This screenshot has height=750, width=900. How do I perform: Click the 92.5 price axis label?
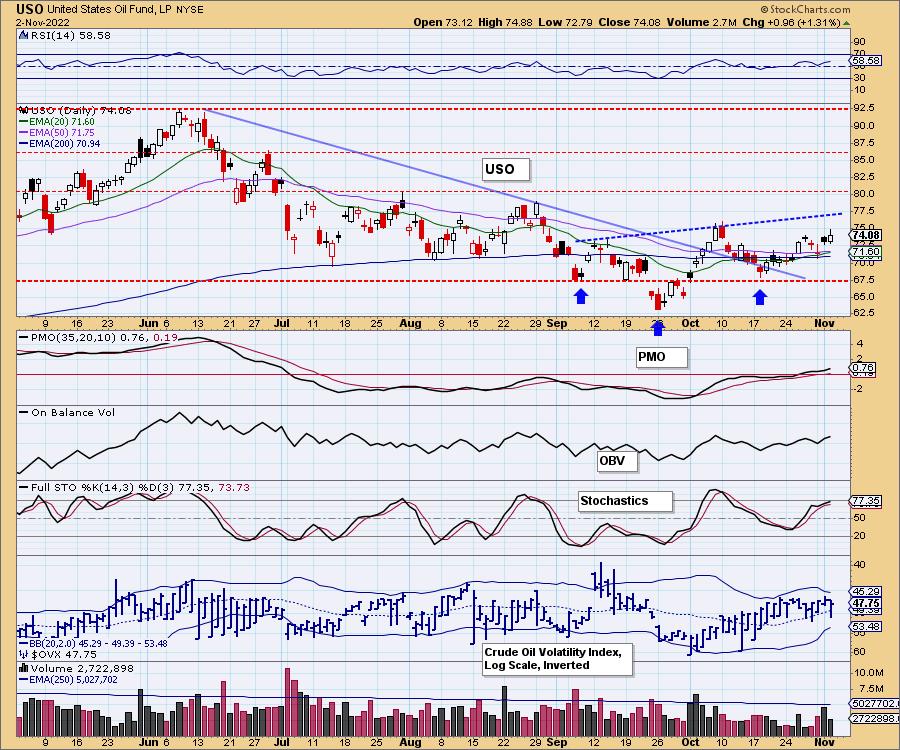click(864, 108)
